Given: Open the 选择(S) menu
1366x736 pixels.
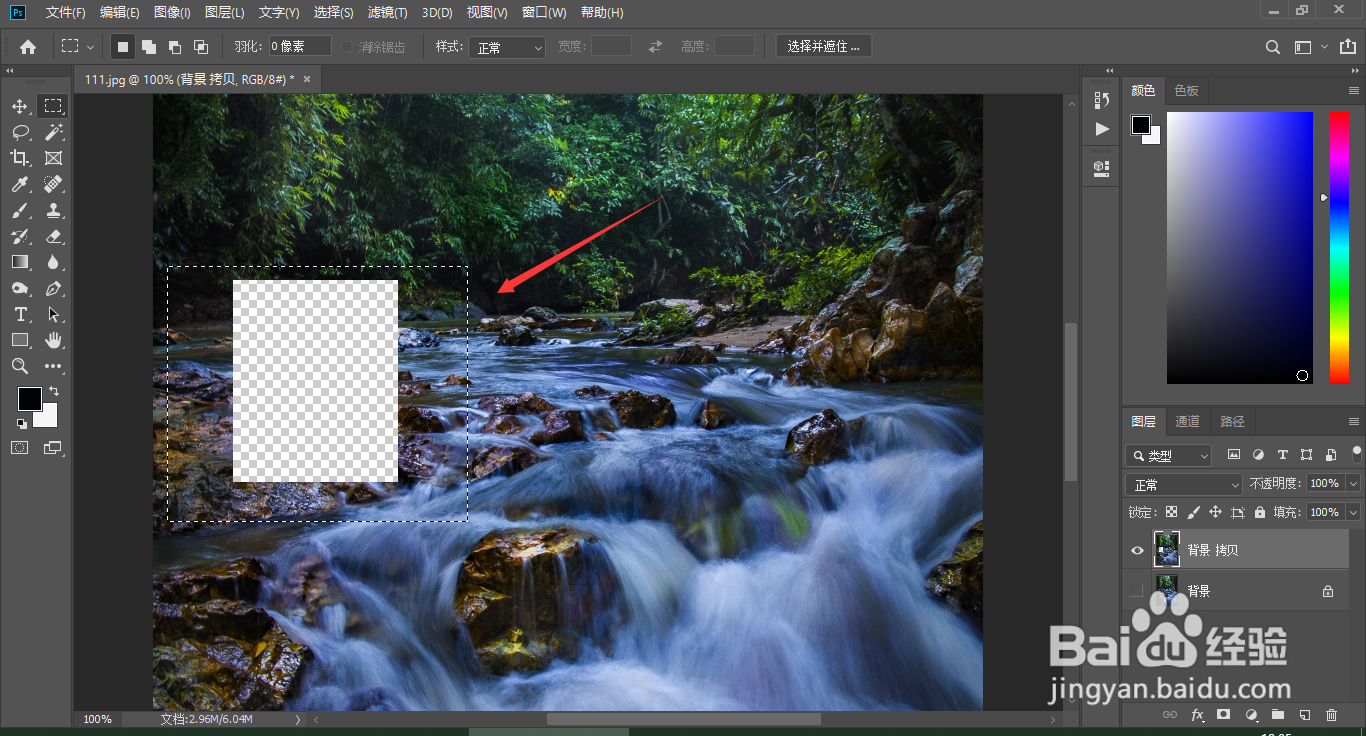Looking at the screenshot, I should [333, 13].
